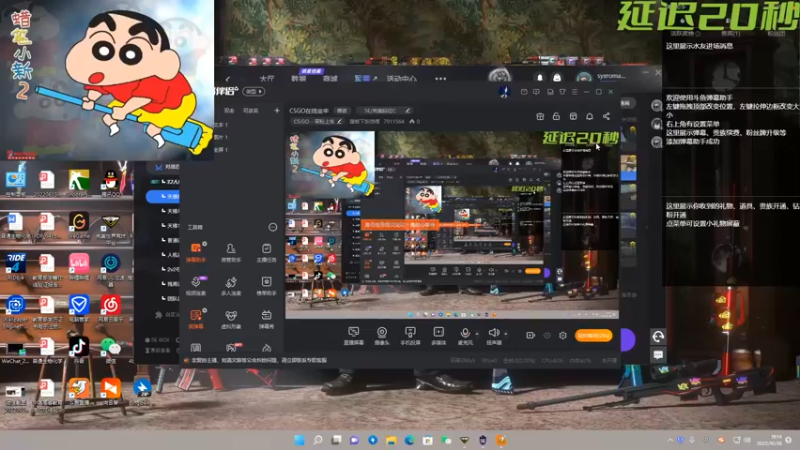Expand the speaker options arrow
Viewport: 800px width, 450px height.
click(506, 334)
